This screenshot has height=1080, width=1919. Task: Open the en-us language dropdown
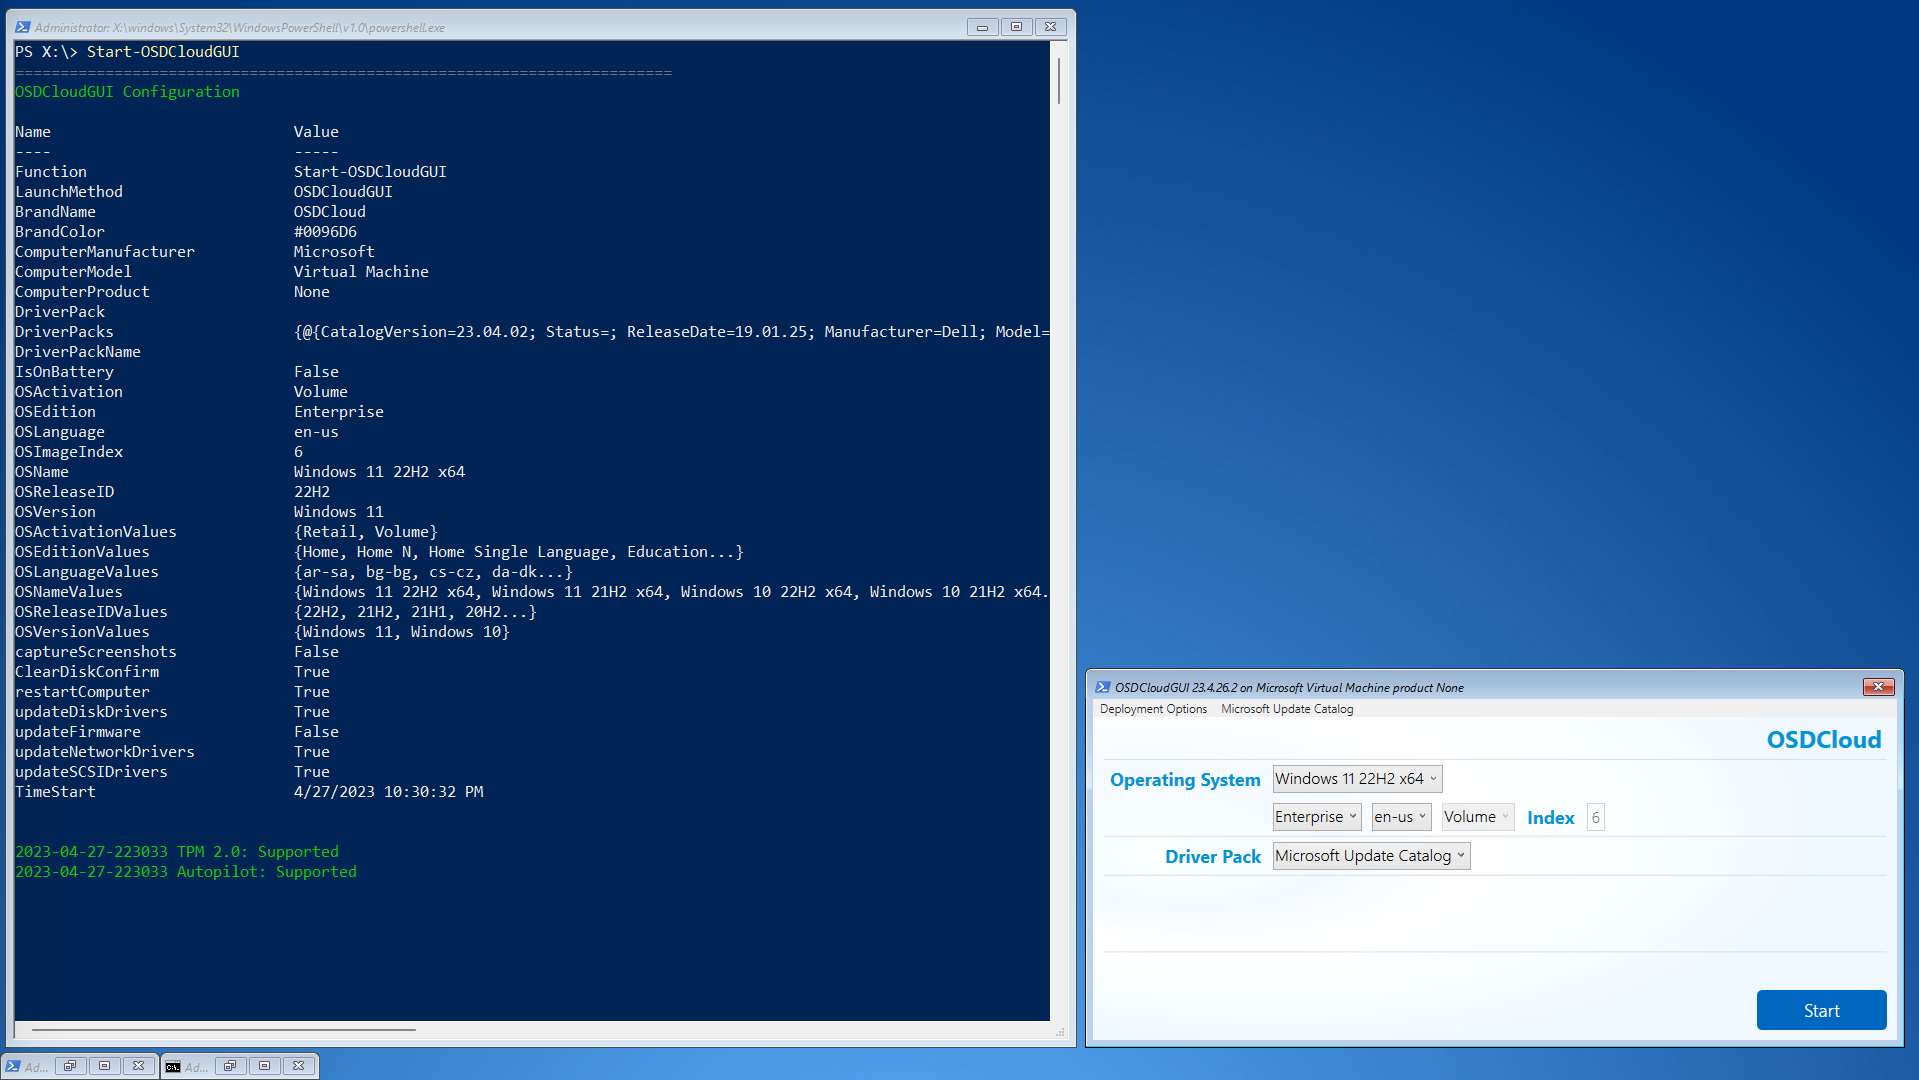click(x=1400, y=817)
